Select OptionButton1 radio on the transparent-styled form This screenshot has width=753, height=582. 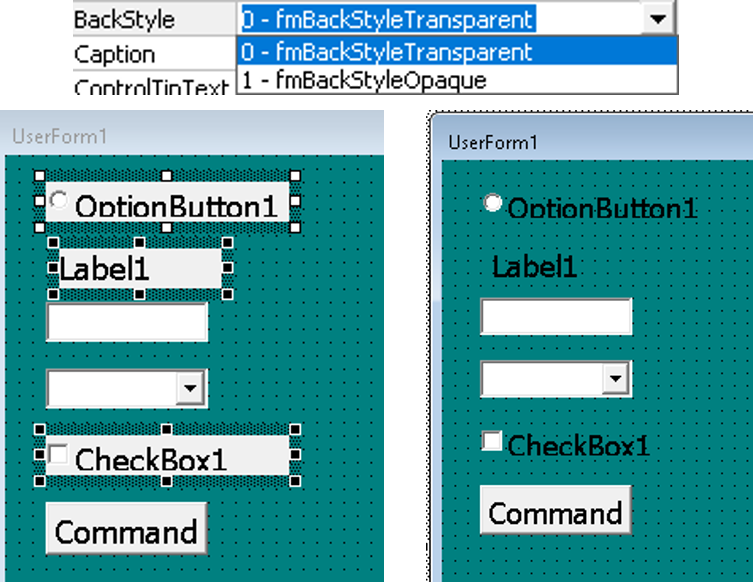tap(492, 203)
